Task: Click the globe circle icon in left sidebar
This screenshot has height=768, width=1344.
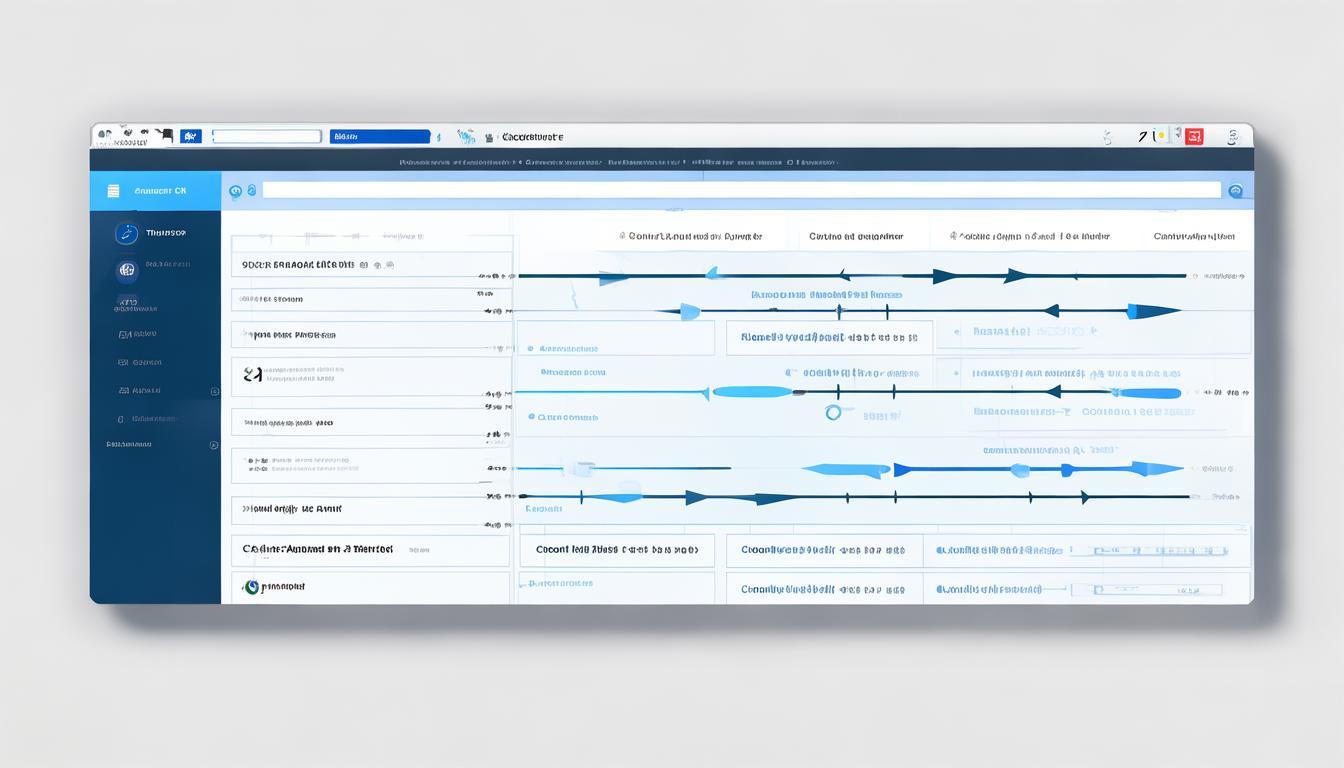Action: (126, 269)
